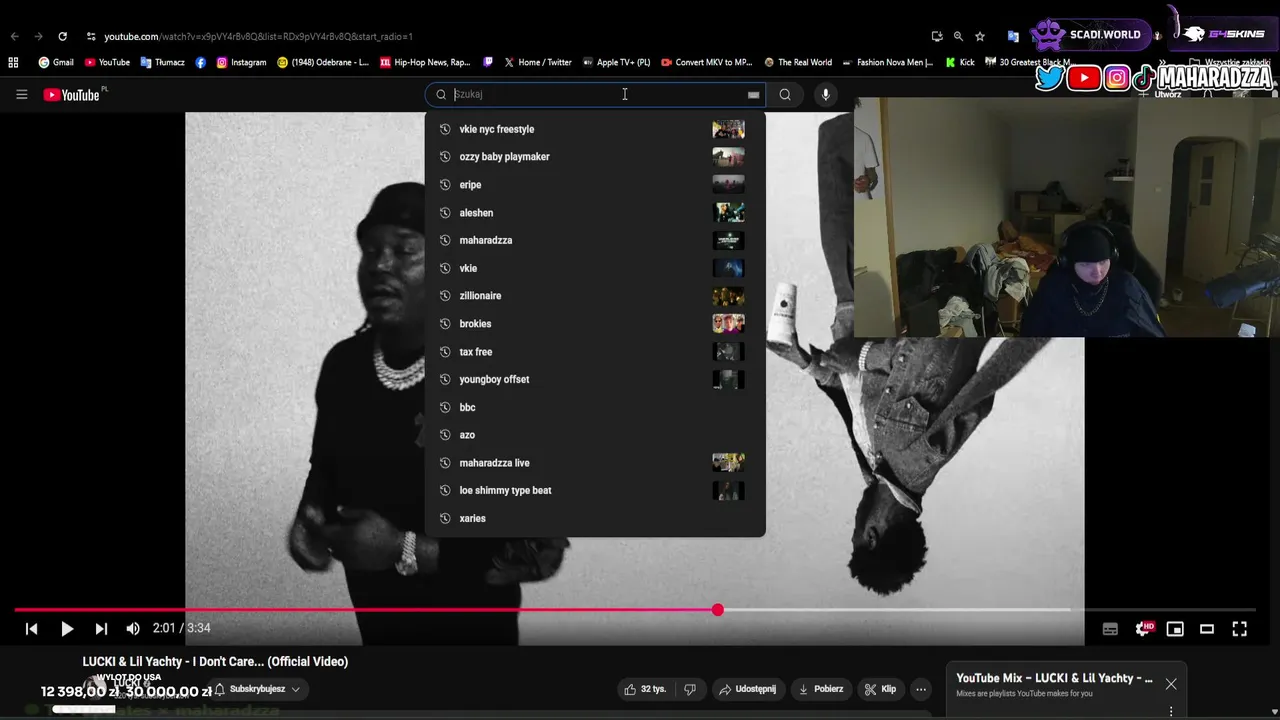Image resolution: width=1280 pixels, height=720 pixels.
Task: Mute the video with speaker icon
Action: click(x=133, y=628)
